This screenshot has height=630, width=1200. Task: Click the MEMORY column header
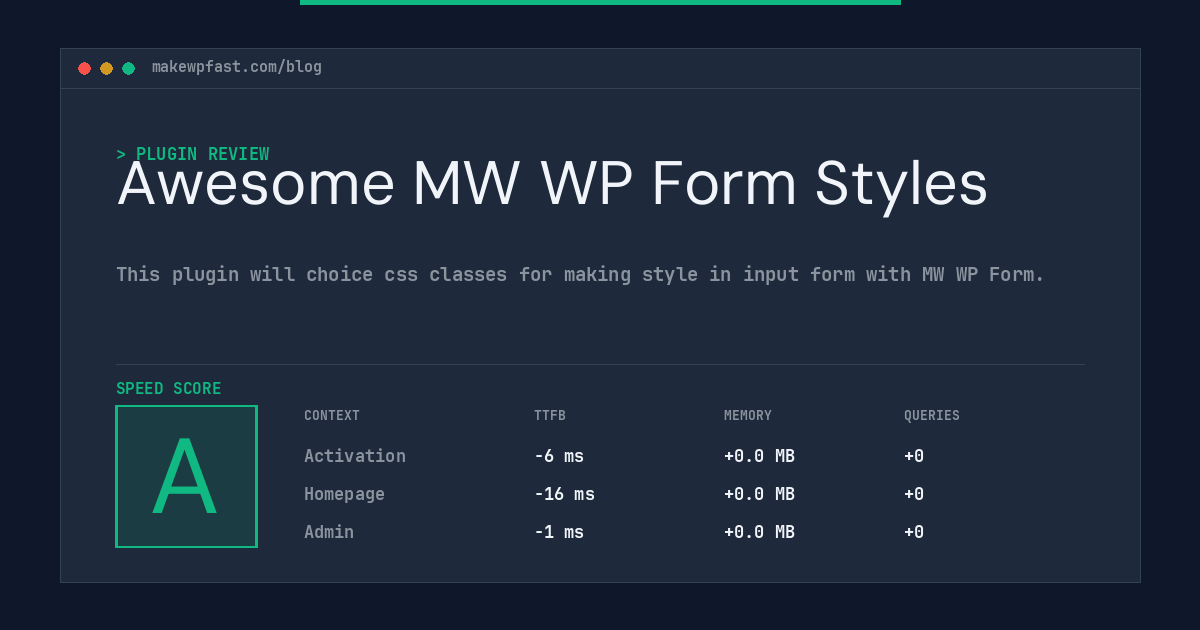point(748,416)
